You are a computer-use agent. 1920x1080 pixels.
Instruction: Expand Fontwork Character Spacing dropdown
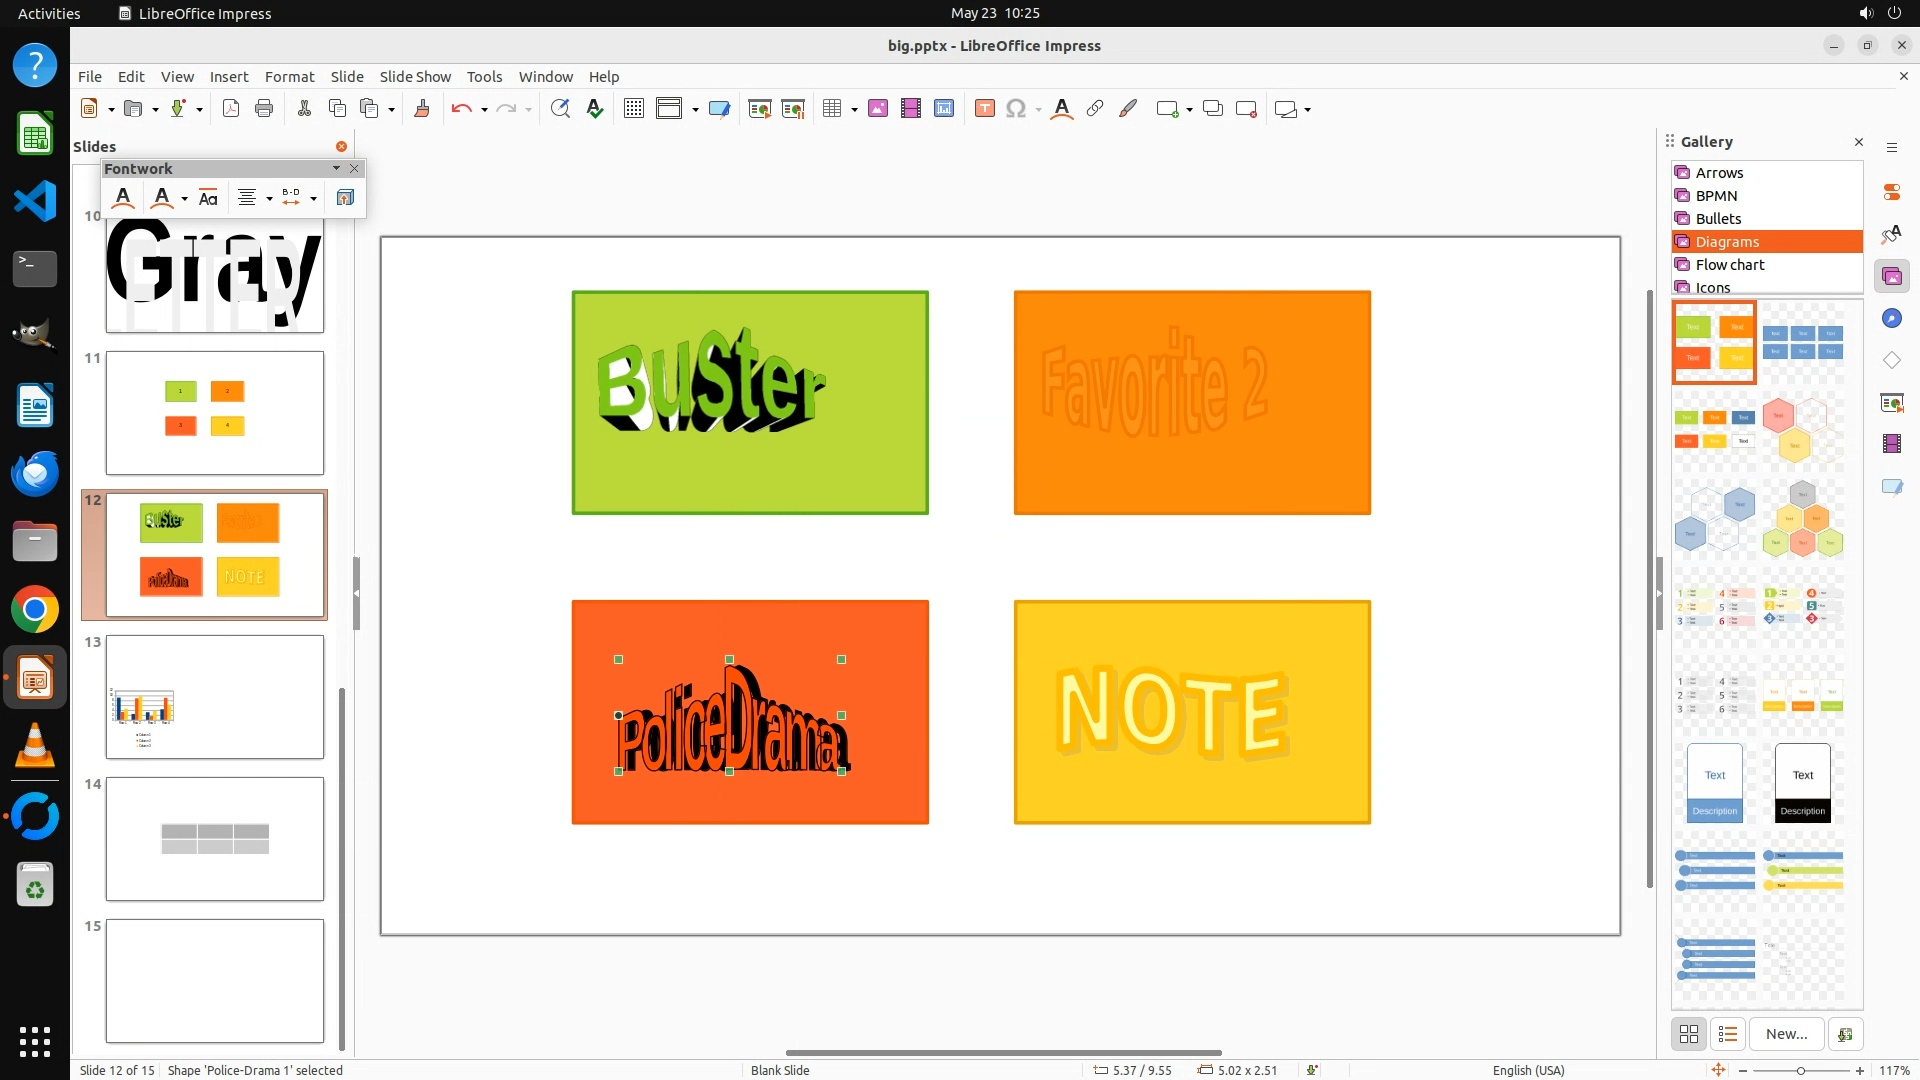point(314,198)
